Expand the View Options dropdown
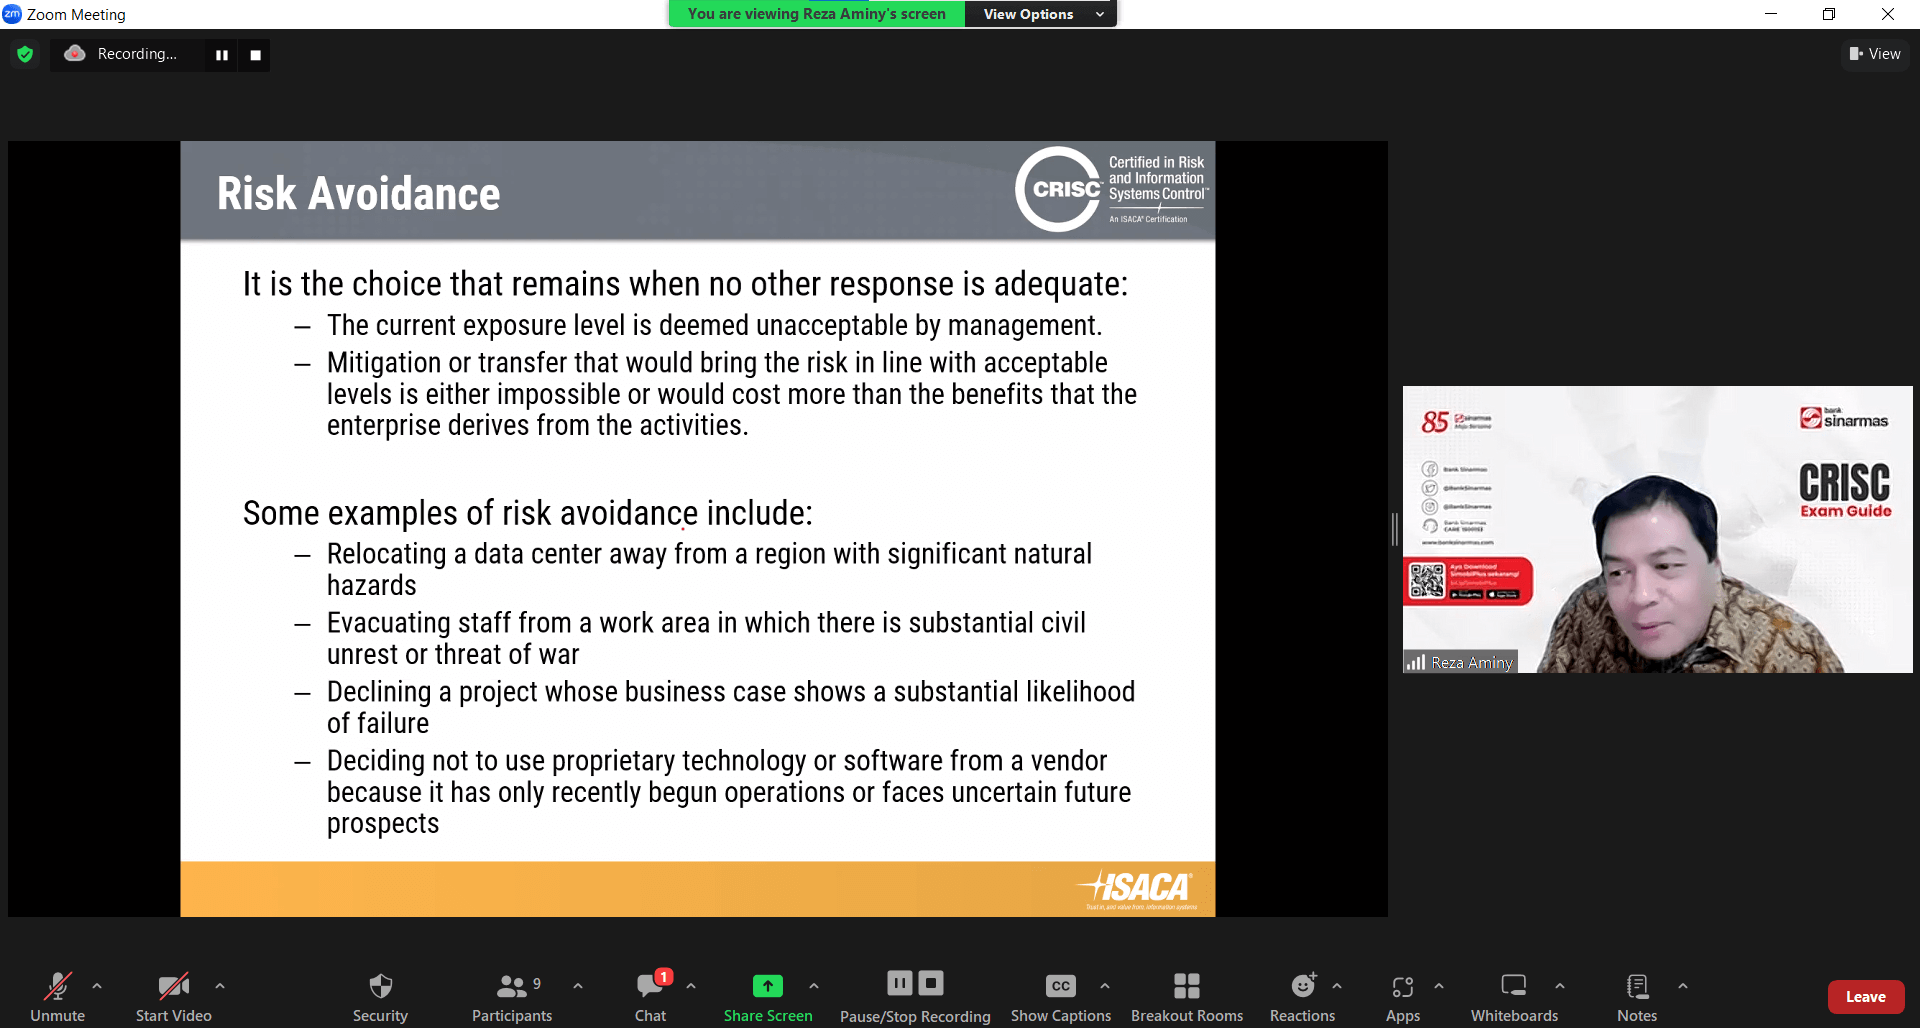1920x1028 pixels. (1040, 14)
